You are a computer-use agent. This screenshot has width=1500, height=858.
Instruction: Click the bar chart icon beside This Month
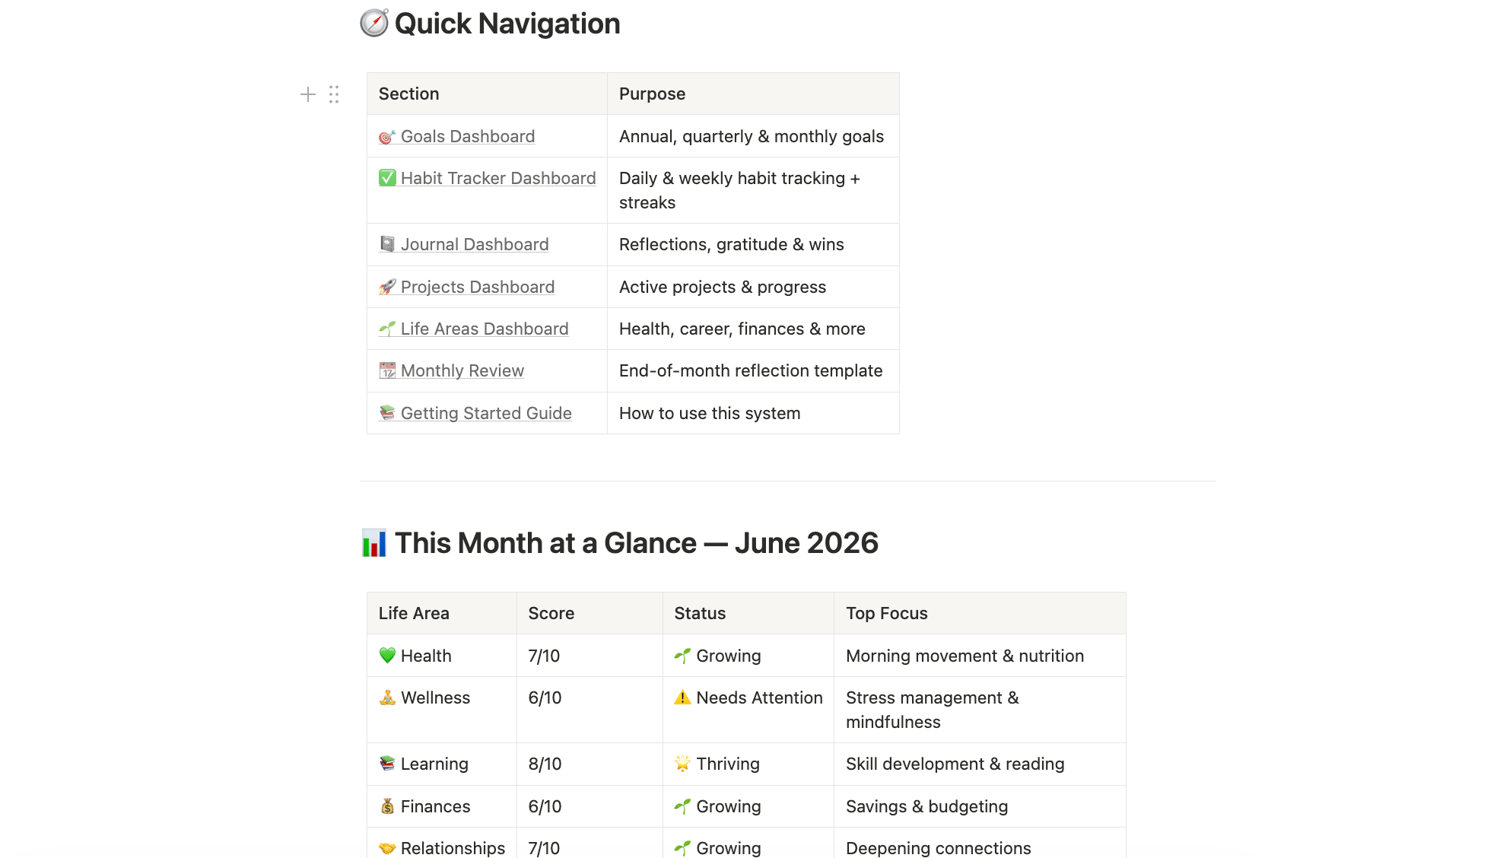374,543
